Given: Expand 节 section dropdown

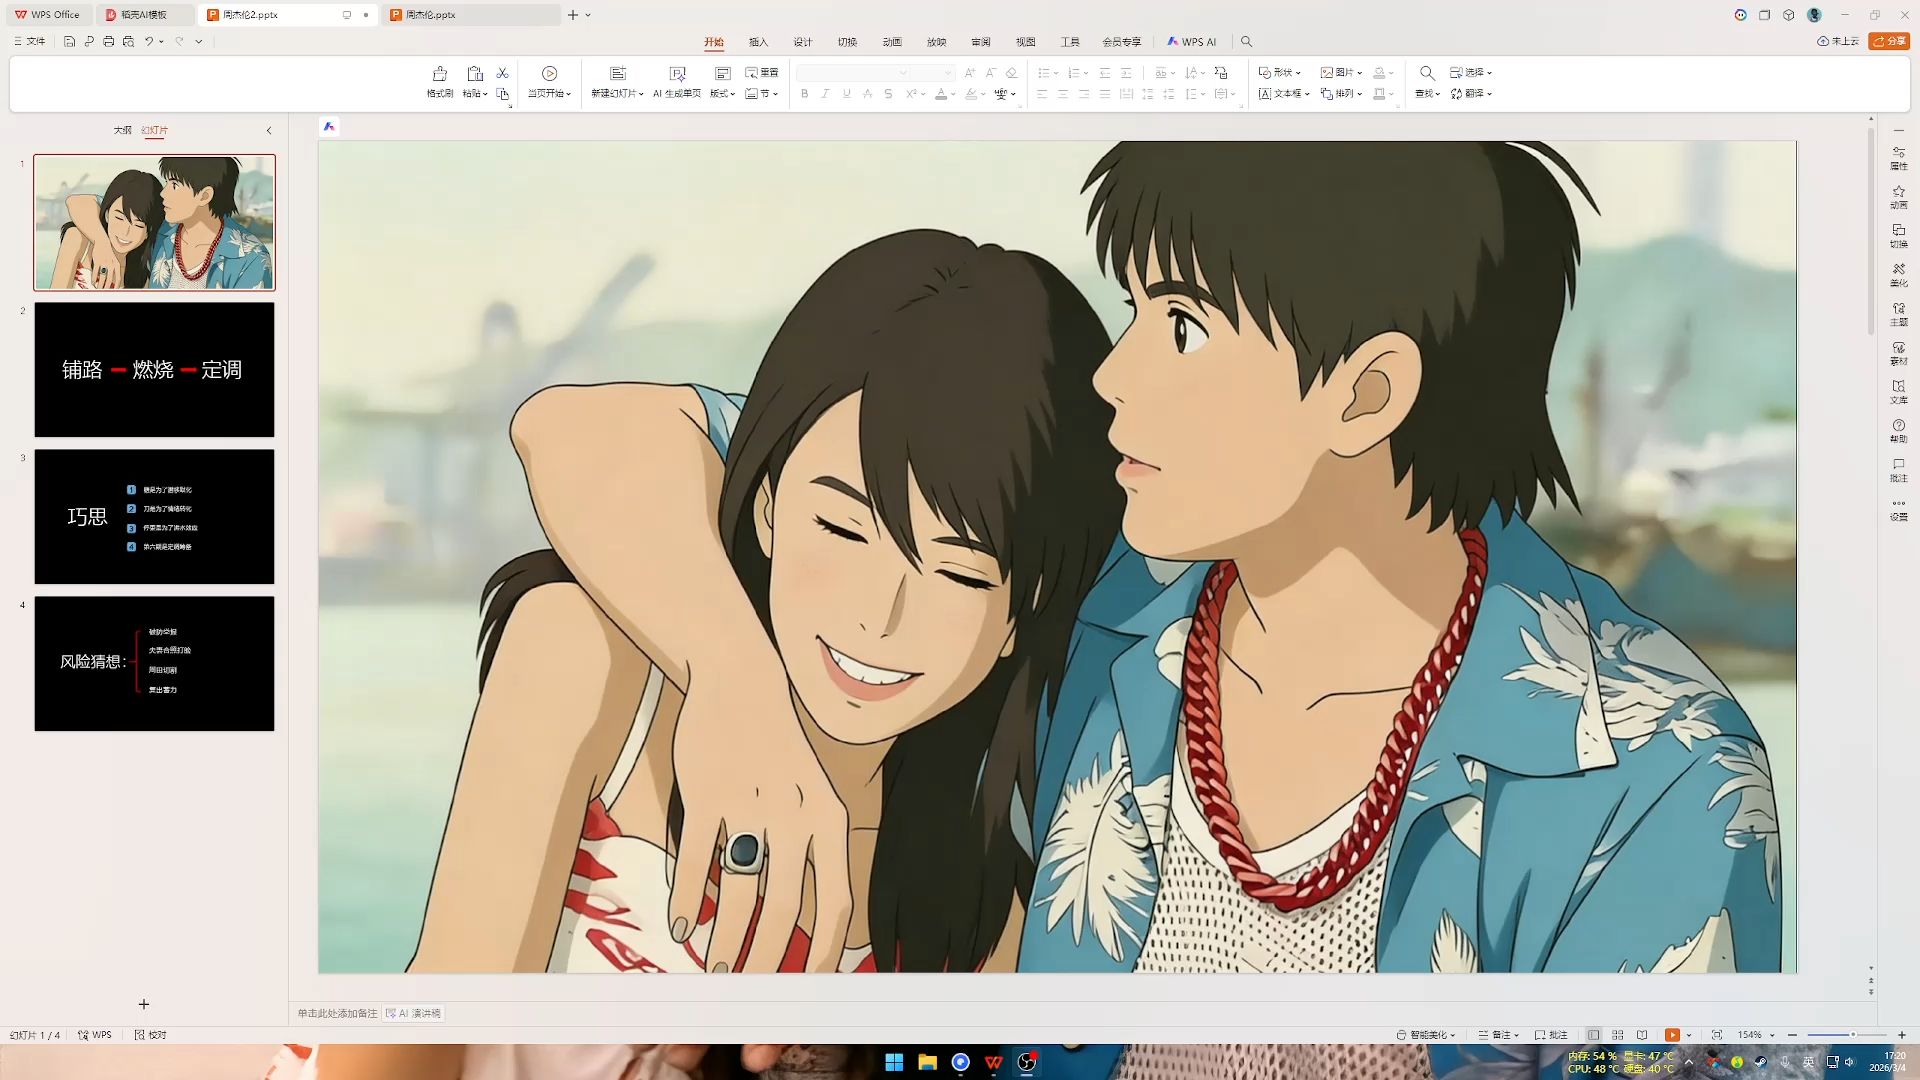Looking at the screenshot, I should pyautogui.click(x=762, y=94).
